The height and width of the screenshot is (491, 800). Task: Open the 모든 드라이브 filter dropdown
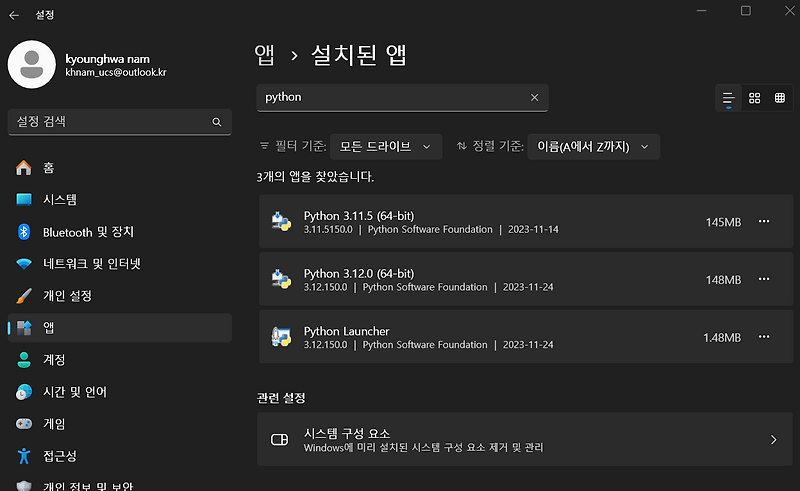tap(386, 147)
